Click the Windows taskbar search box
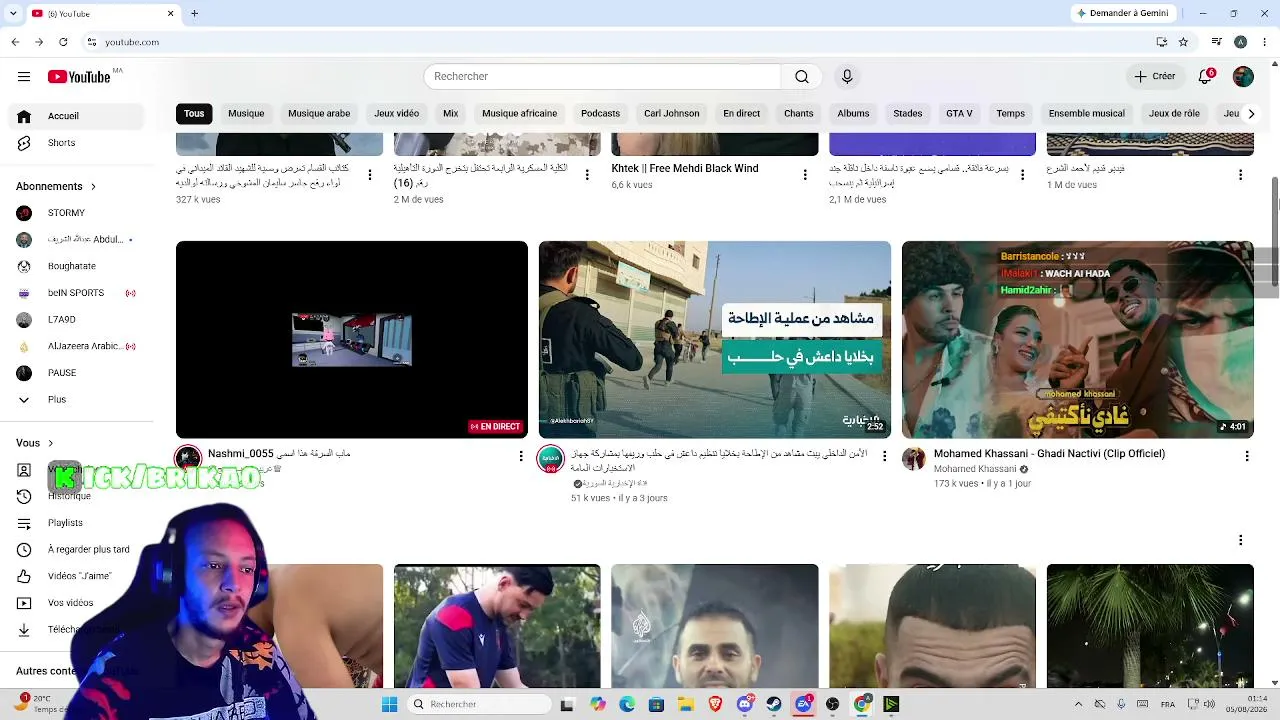Screen dimensions: 1280x720 (x=481, y=704)
